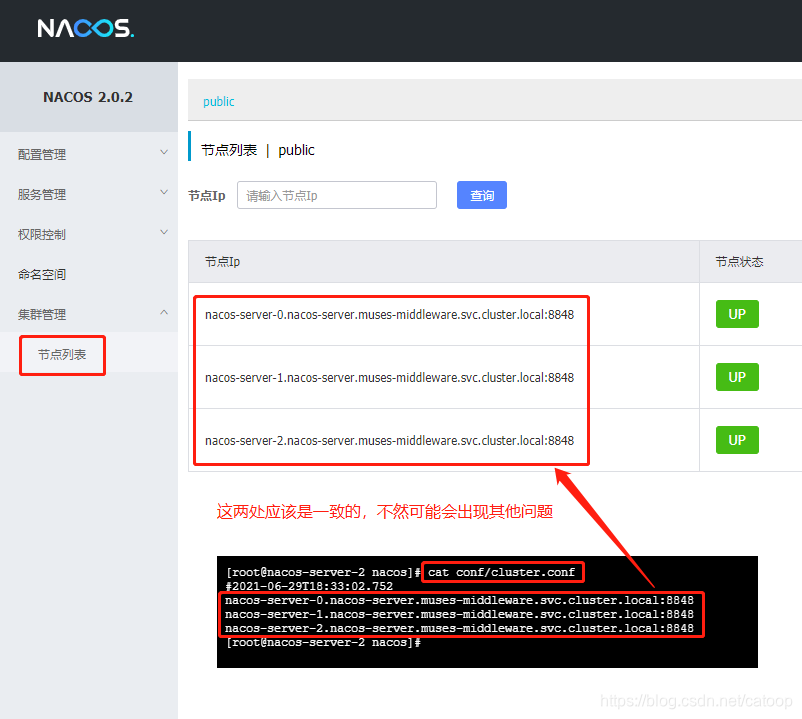Click the UP status of nacos-server-2
Viewport: 802px width, 719px height.
737,440
